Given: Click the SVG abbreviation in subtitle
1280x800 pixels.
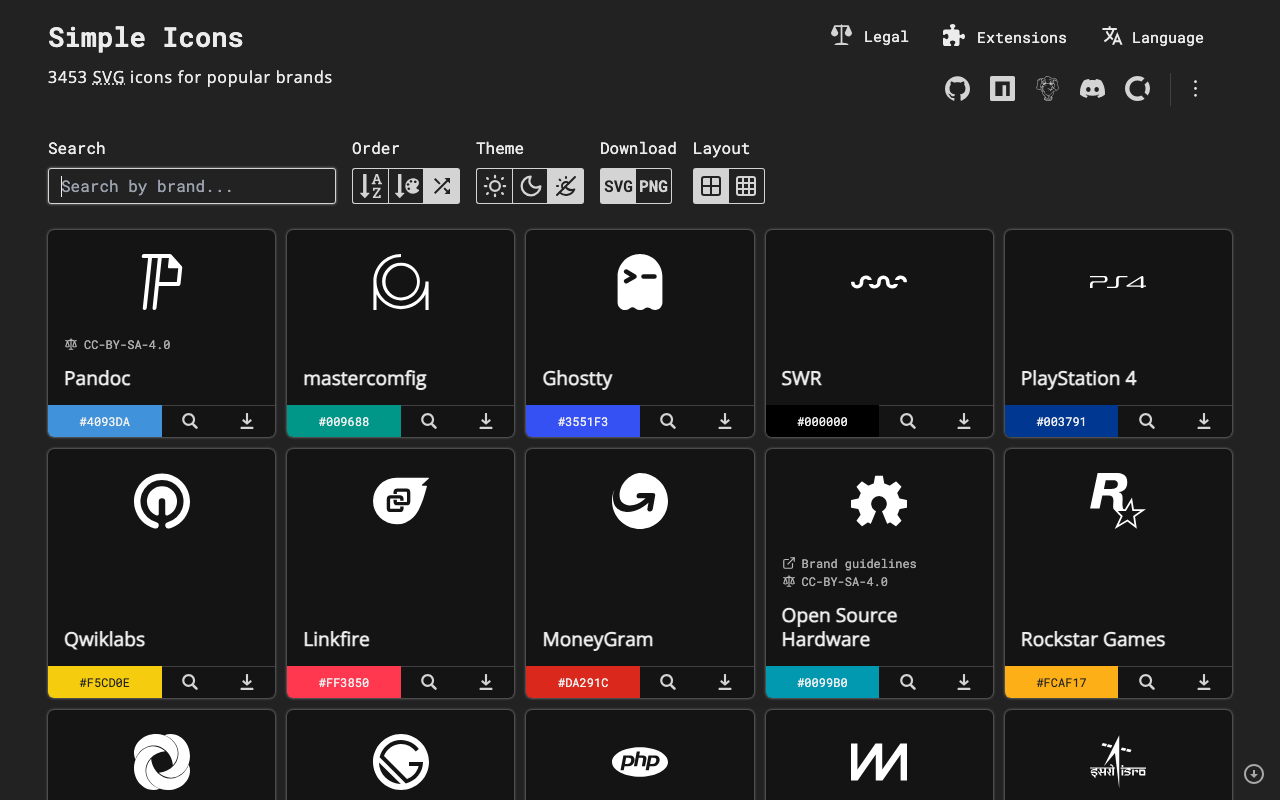Looking at the screenshot, I should pyautogui.click(x=109, y=77).
